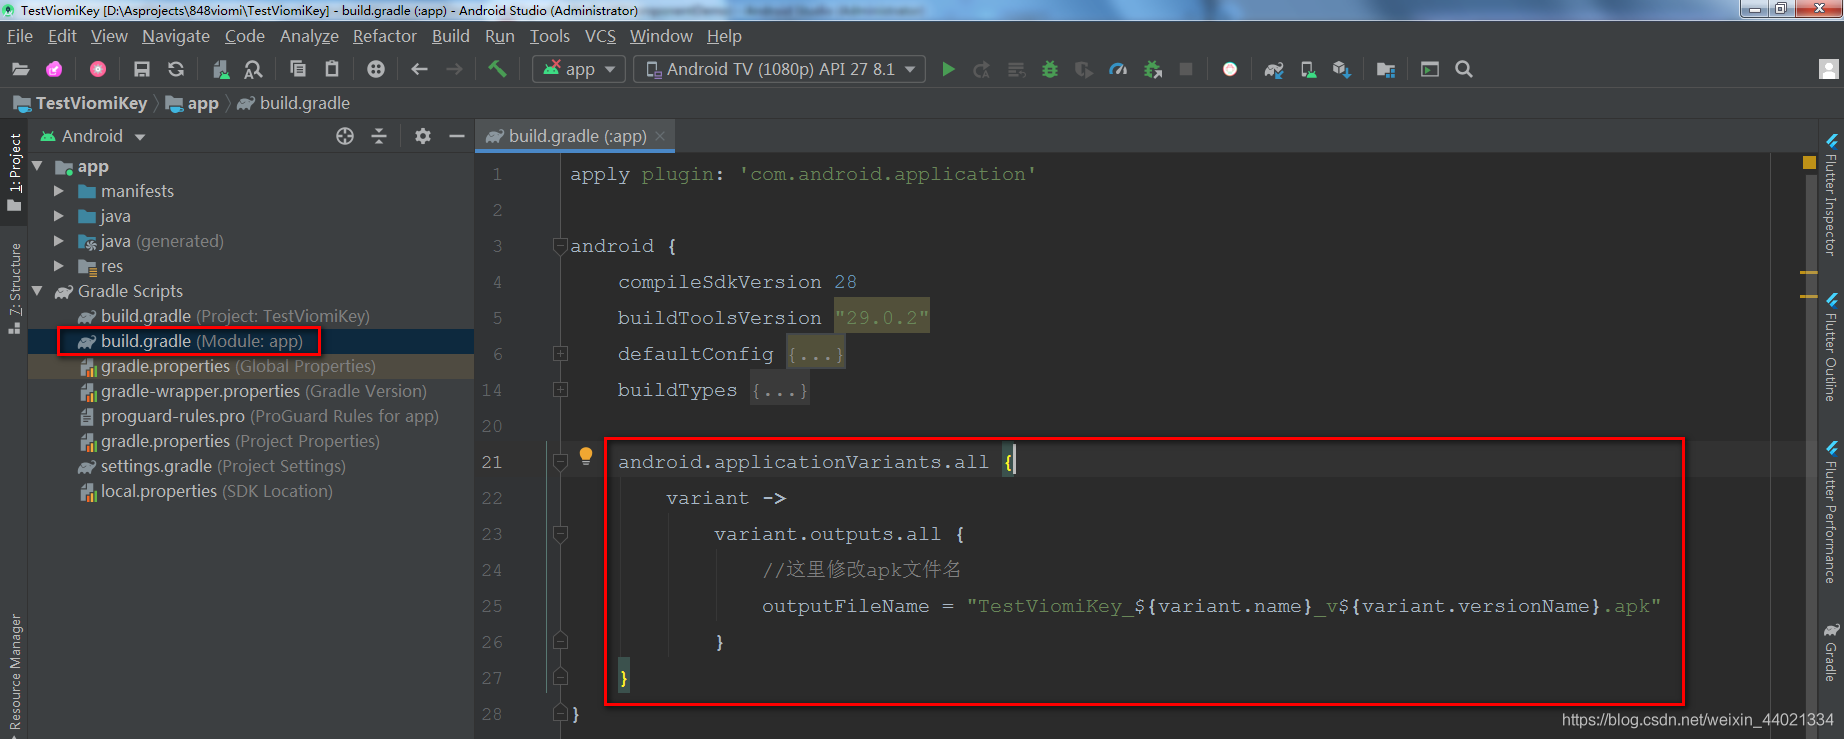Viewport: 1844px width, 739px height.
Task: Click the Stop square icon
Action: pyautogui.click(x=1186, y=69)
